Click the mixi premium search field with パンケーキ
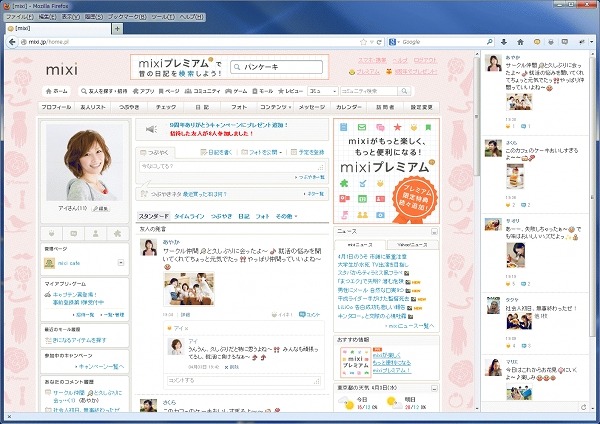The image size is (600, 424). coord(277,67)
